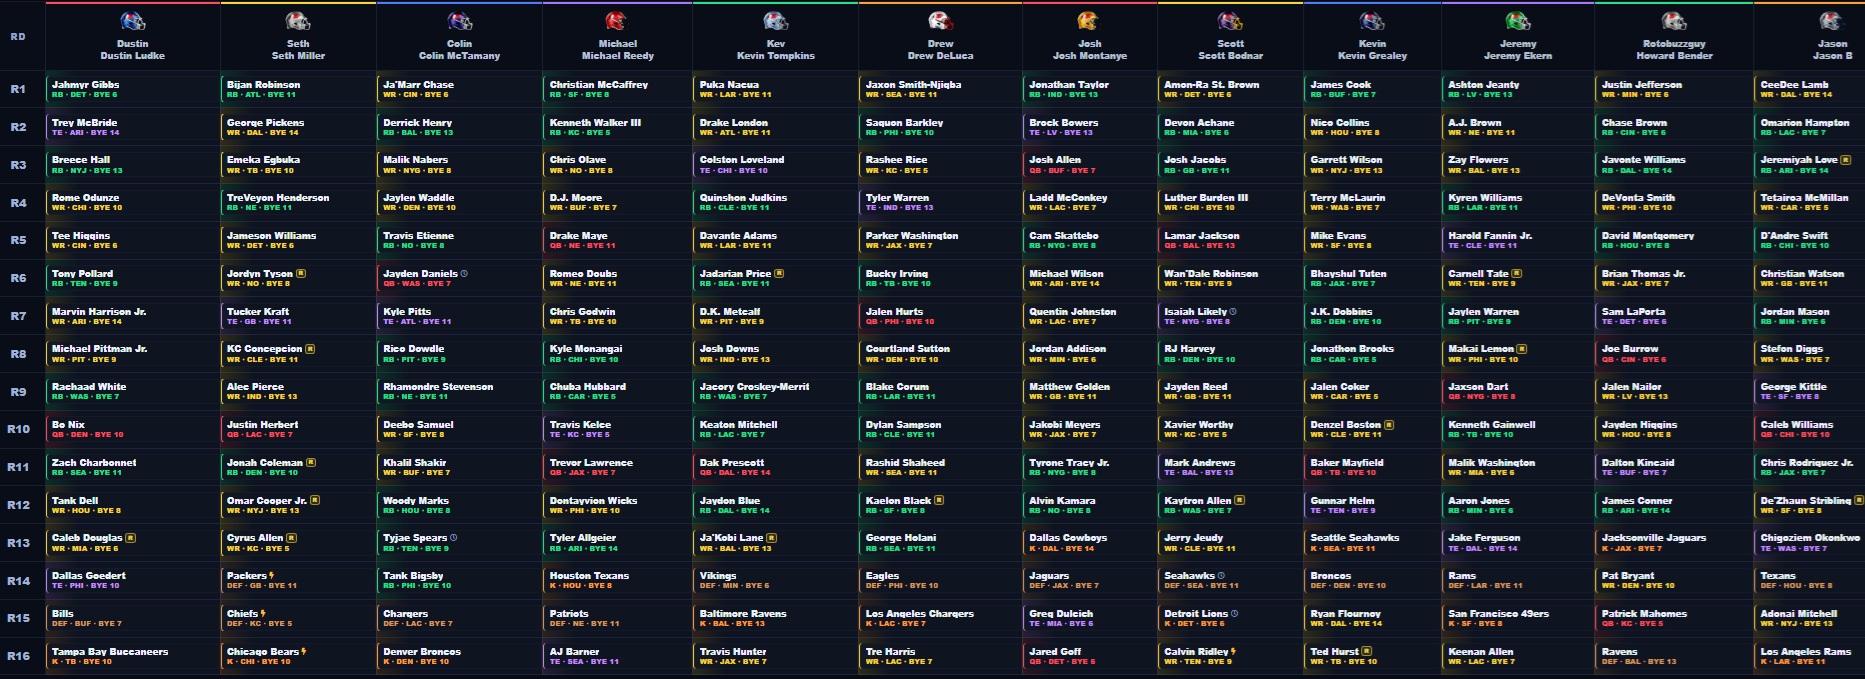Click the Baker Mayfield cell
Screen dimensions: 1865x679
(1372, 467)
